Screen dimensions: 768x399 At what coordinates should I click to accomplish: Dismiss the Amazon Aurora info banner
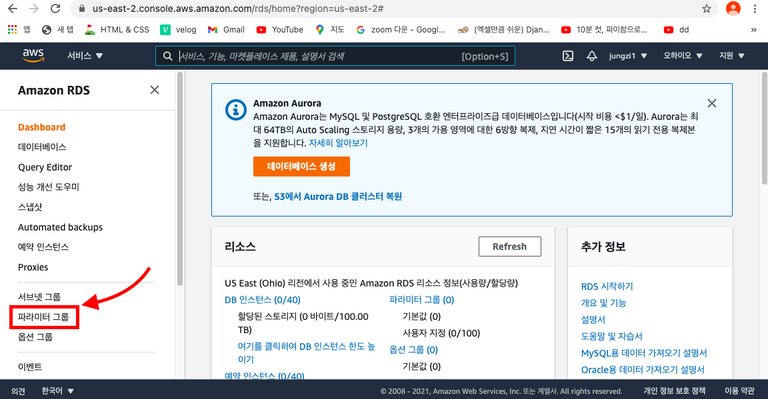click(x=712, y=103)
